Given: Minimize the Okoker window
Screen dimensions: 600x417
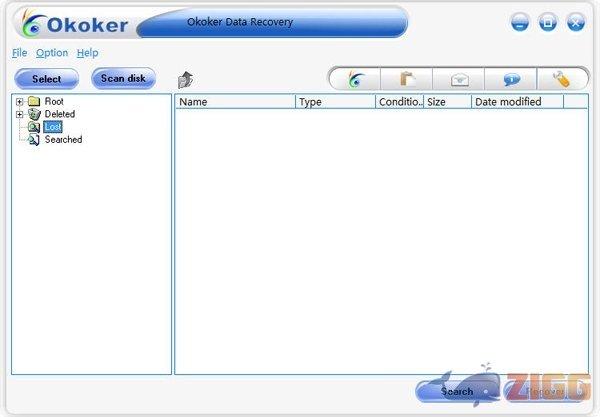Looking at the screenshot, I should tap(520, 23).
